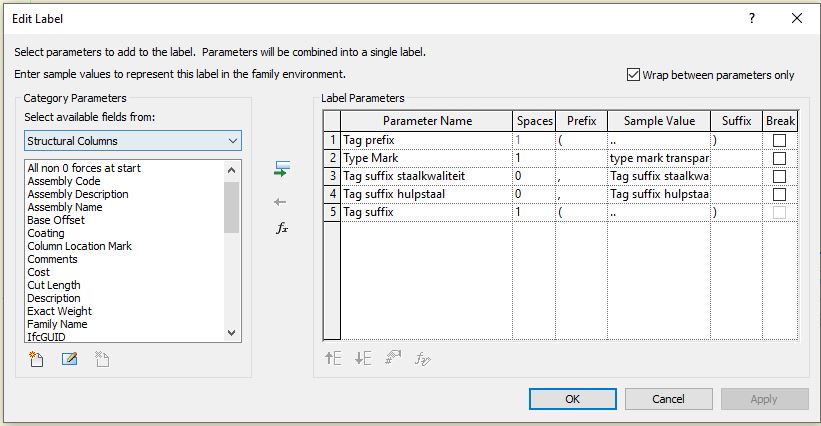Click the OK button
Screen dimensions: 821x426
(572, 398)
